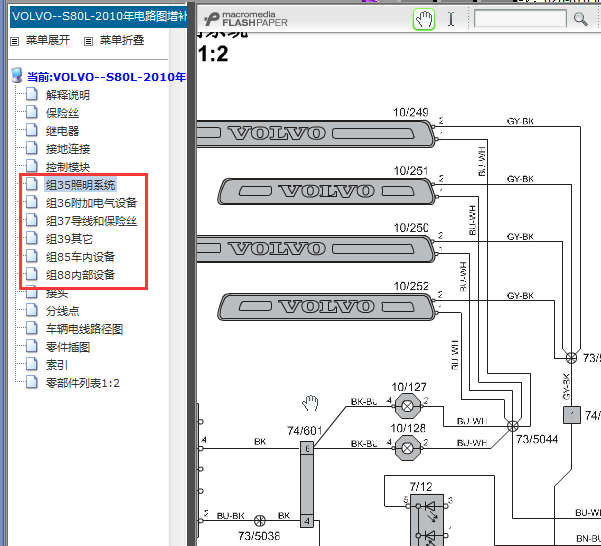This screenshot has height=546, width=601.
Task: Click the document icon next to 组37导线和保险丝
Action: coord(32,220)
